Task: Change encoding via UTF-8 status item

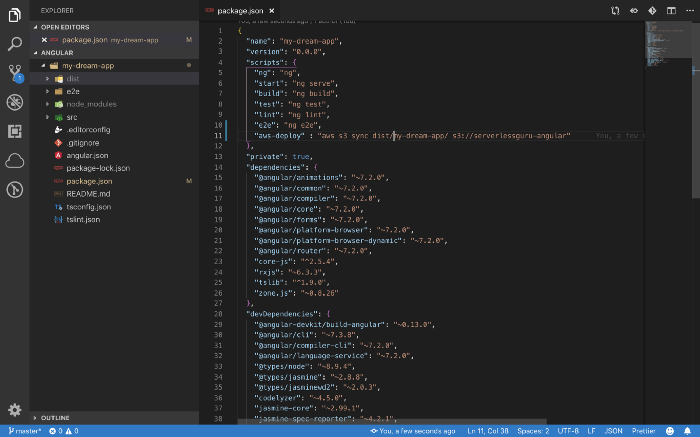Action: (568, 431)
